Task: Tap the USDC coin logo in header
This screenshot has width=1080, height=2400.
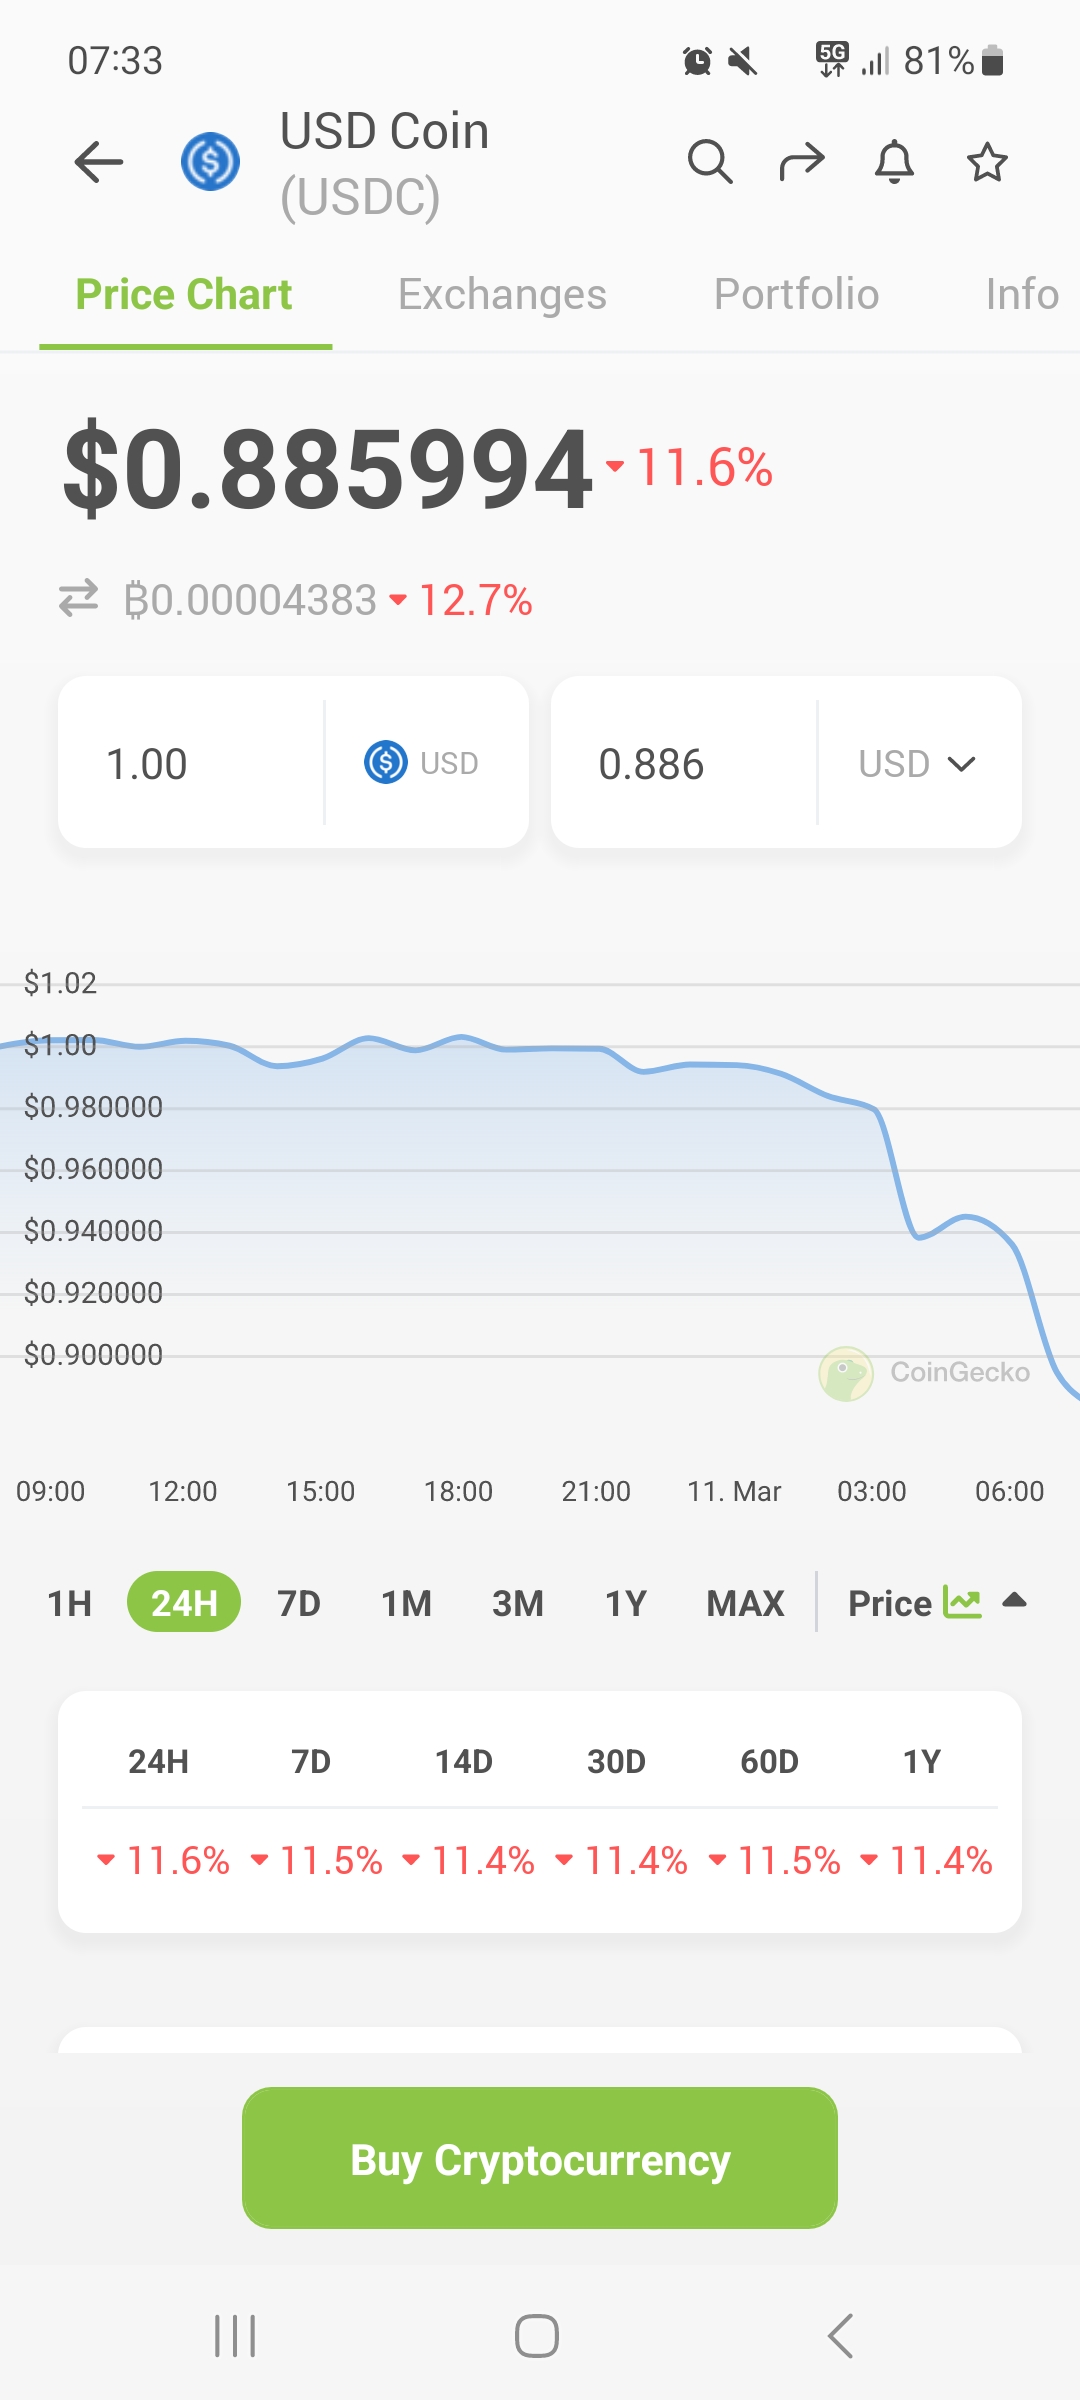Action: click(x=210, y=162)
